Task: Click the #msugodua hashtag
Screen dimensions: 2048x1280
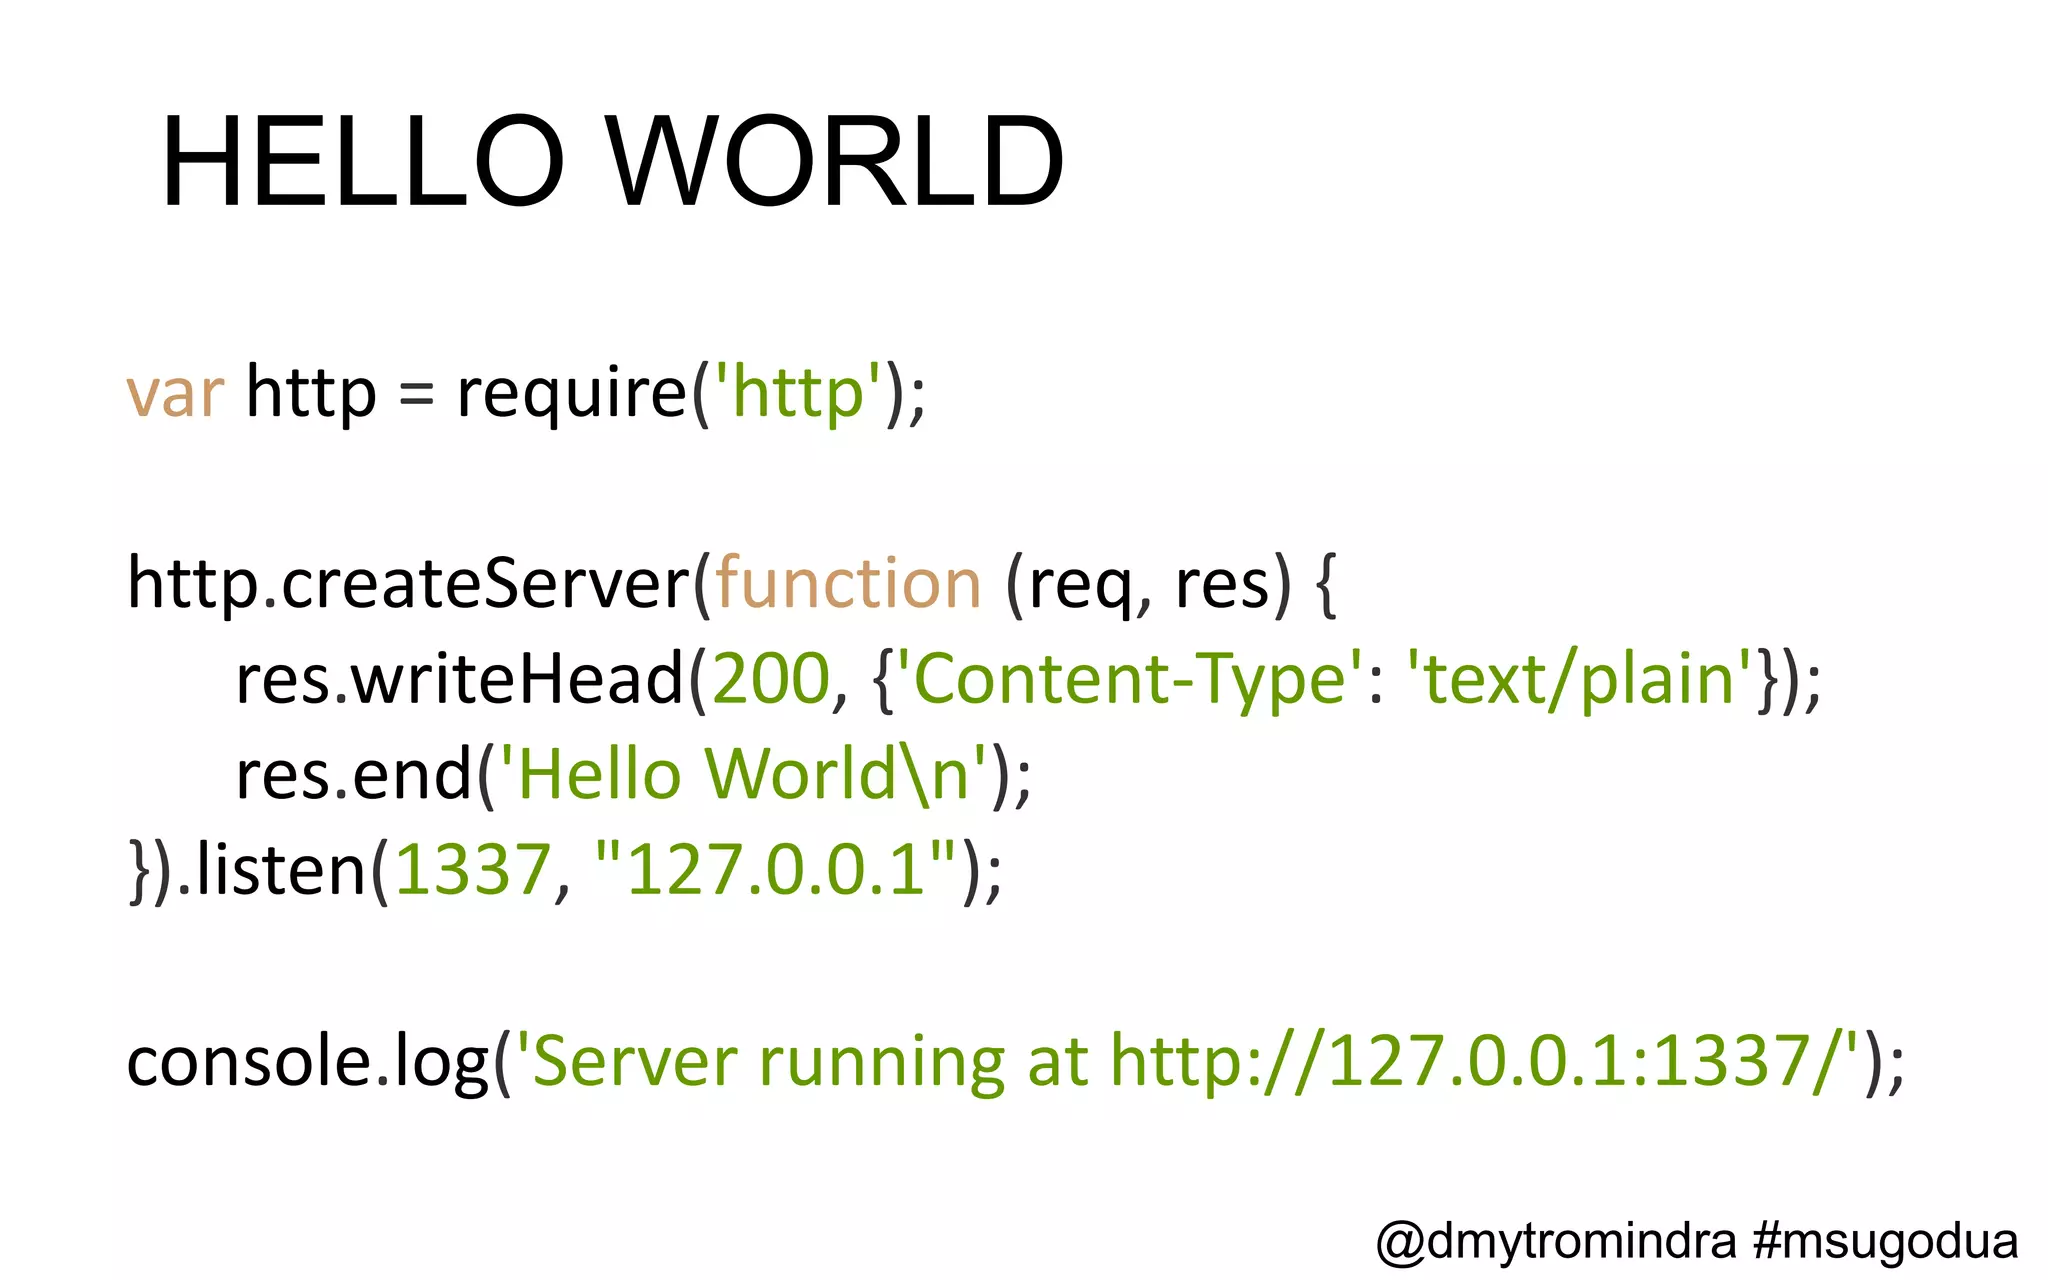Action: click(x=1886, y=1242)
